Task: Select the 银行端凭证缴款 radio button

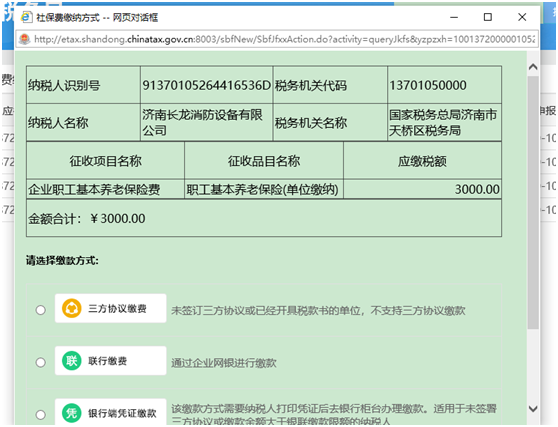Action: [x=41, y=415]
